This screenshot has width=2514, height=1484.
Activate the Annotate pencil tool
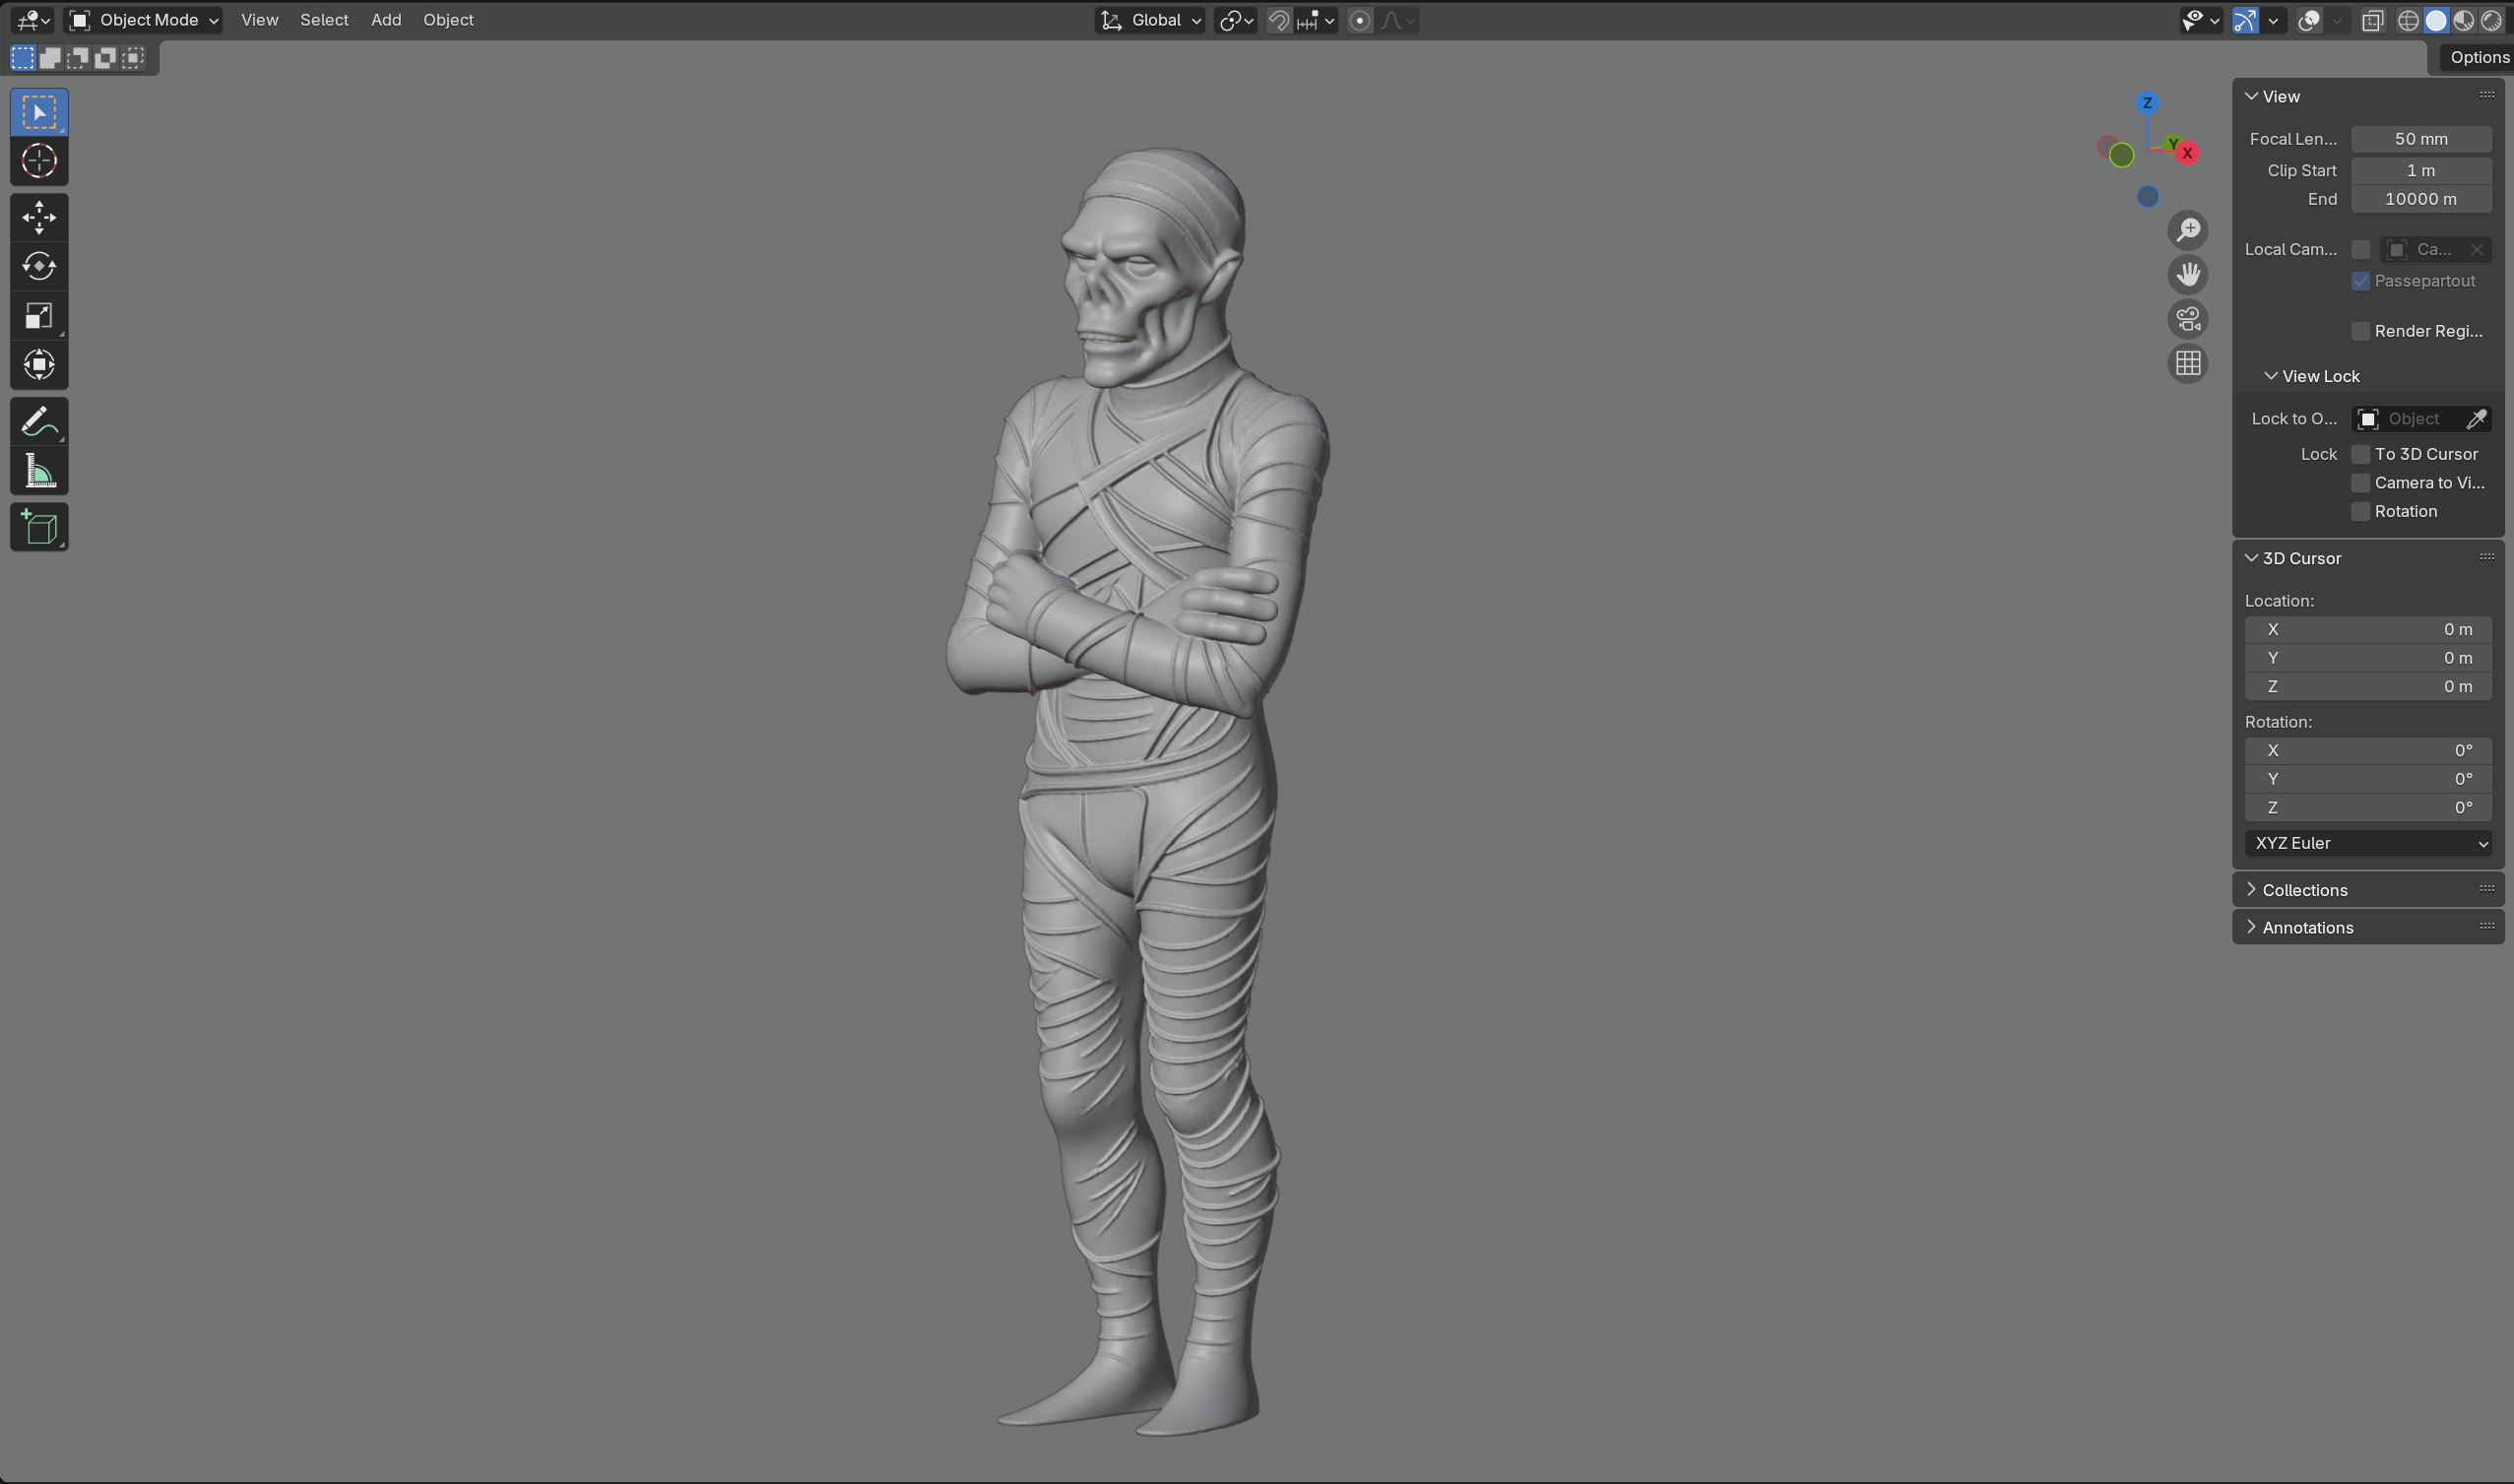39,422
